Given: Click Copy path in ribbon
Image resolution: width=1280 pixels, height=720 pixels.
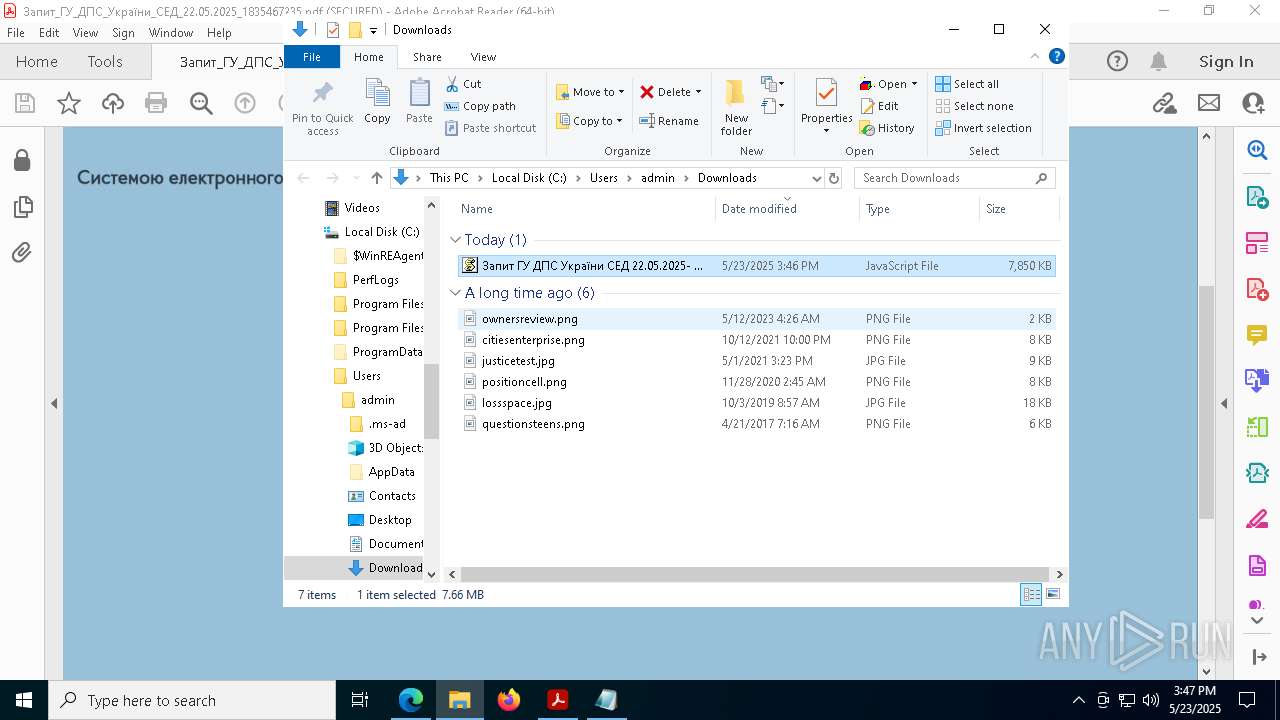Looking at the screenshot, I should pyautogui.click(x=480, y=106).
